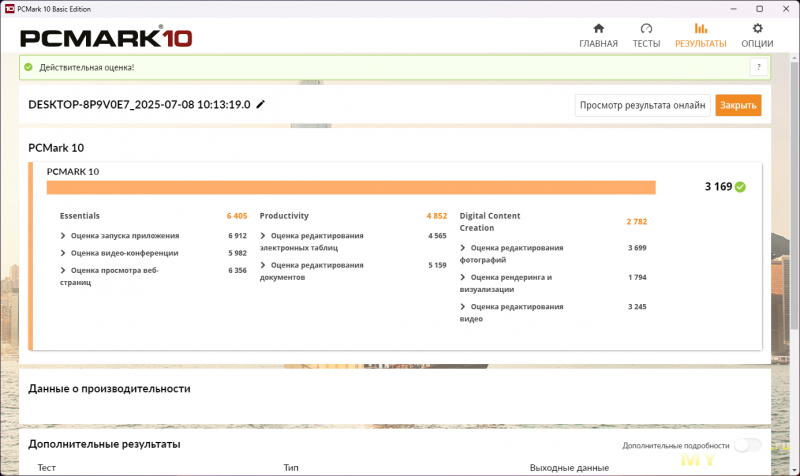Click result name DESKTOP-8P9V0E7 text

(x=139, y=105)
